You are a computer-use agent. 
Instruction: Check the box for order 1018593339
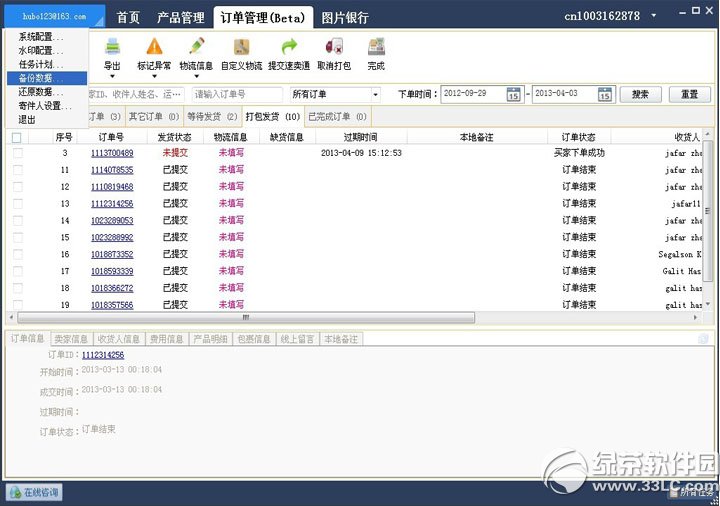coord(17,271)
